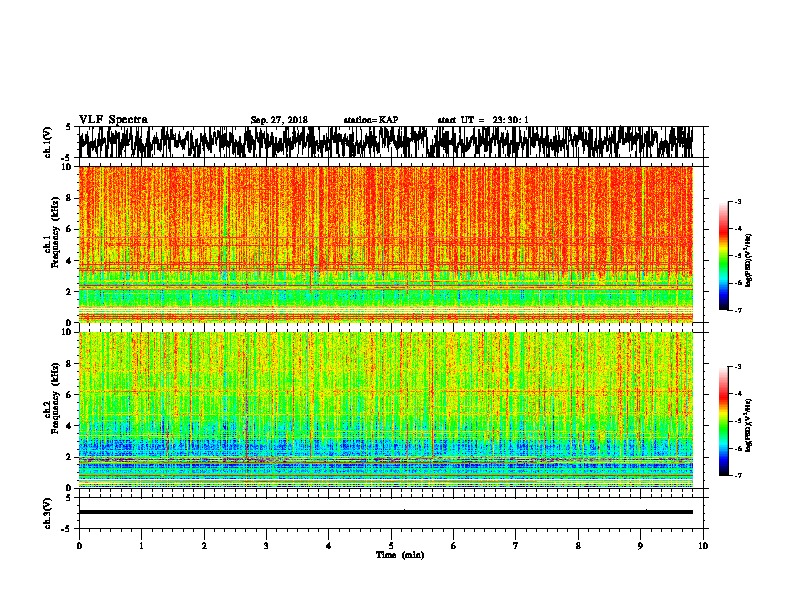Click time axis tick label "8"
Image resolution: width=792 pixels, height=612 pixels.
[x=578, y=546]
